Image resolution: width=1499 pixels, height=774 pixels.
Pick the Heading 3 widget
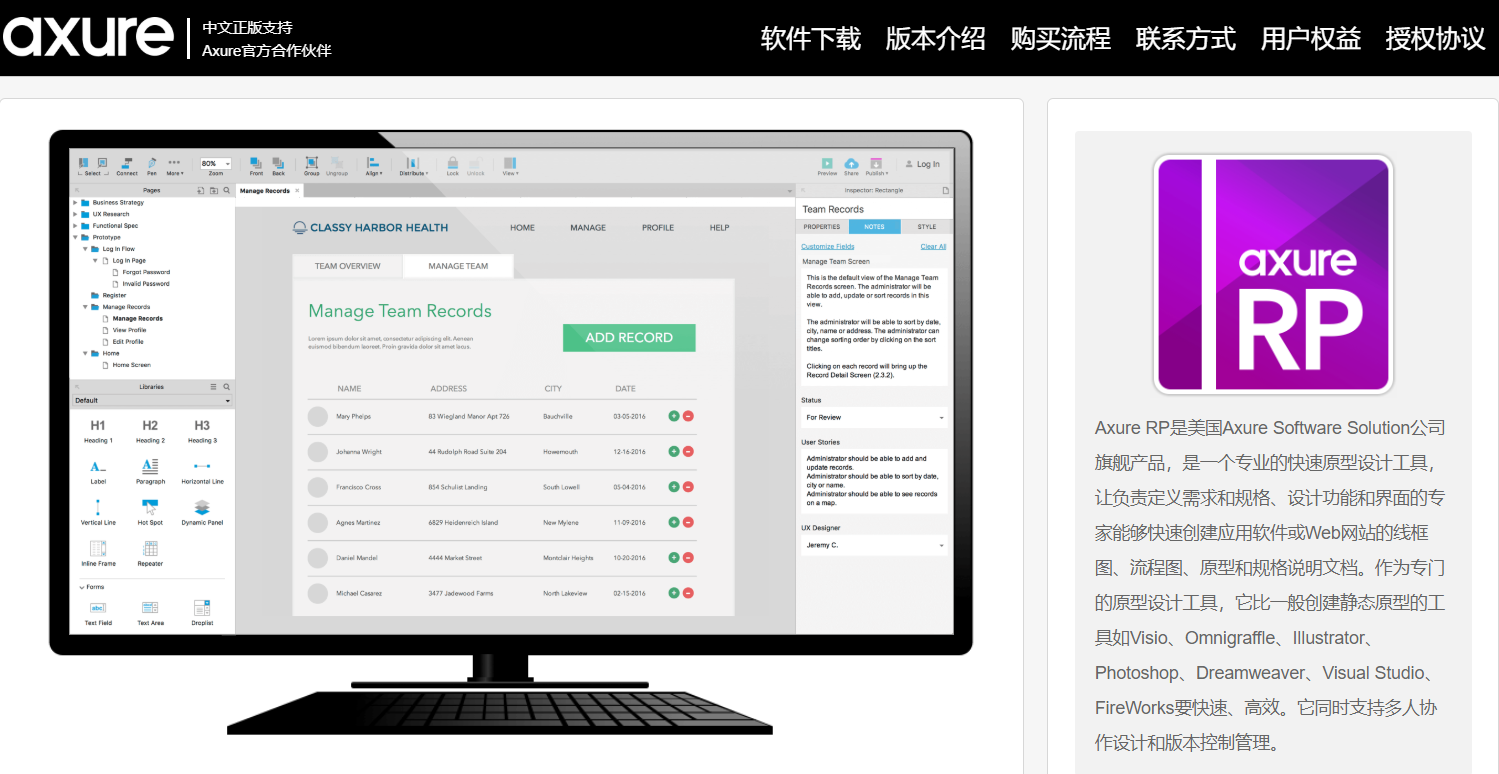click(x=202, y=431)
